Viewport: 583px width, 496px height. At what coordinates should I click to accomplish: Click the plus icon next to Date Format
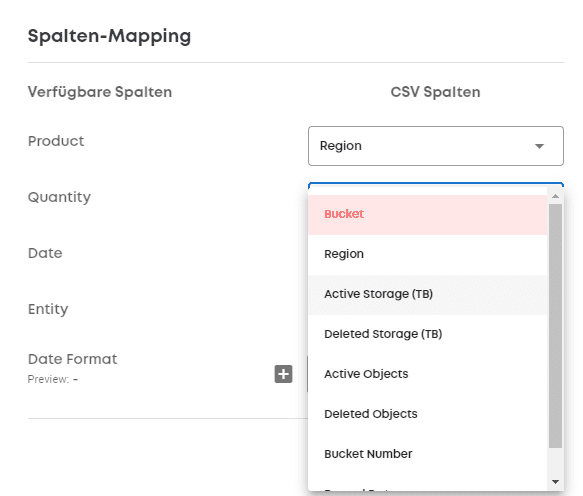point(283,374)
